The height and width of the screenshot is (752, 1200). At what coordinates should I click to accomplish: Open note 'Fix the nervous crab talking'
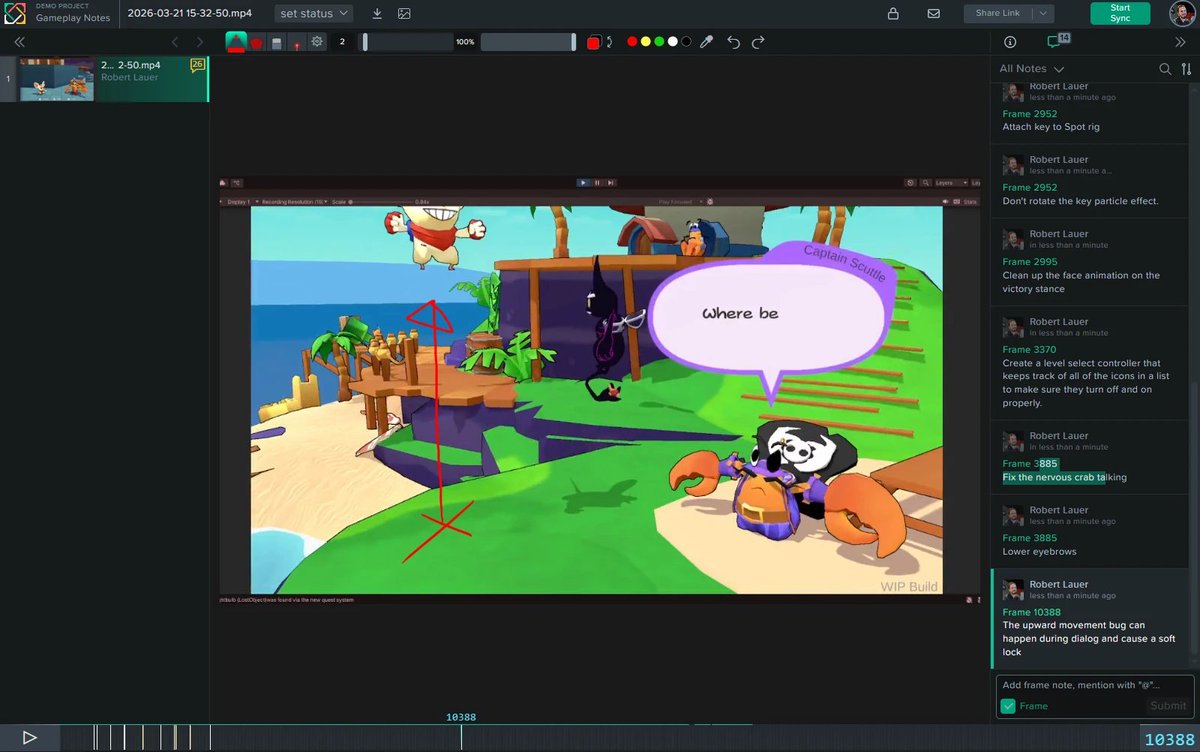pos(1064,478)
